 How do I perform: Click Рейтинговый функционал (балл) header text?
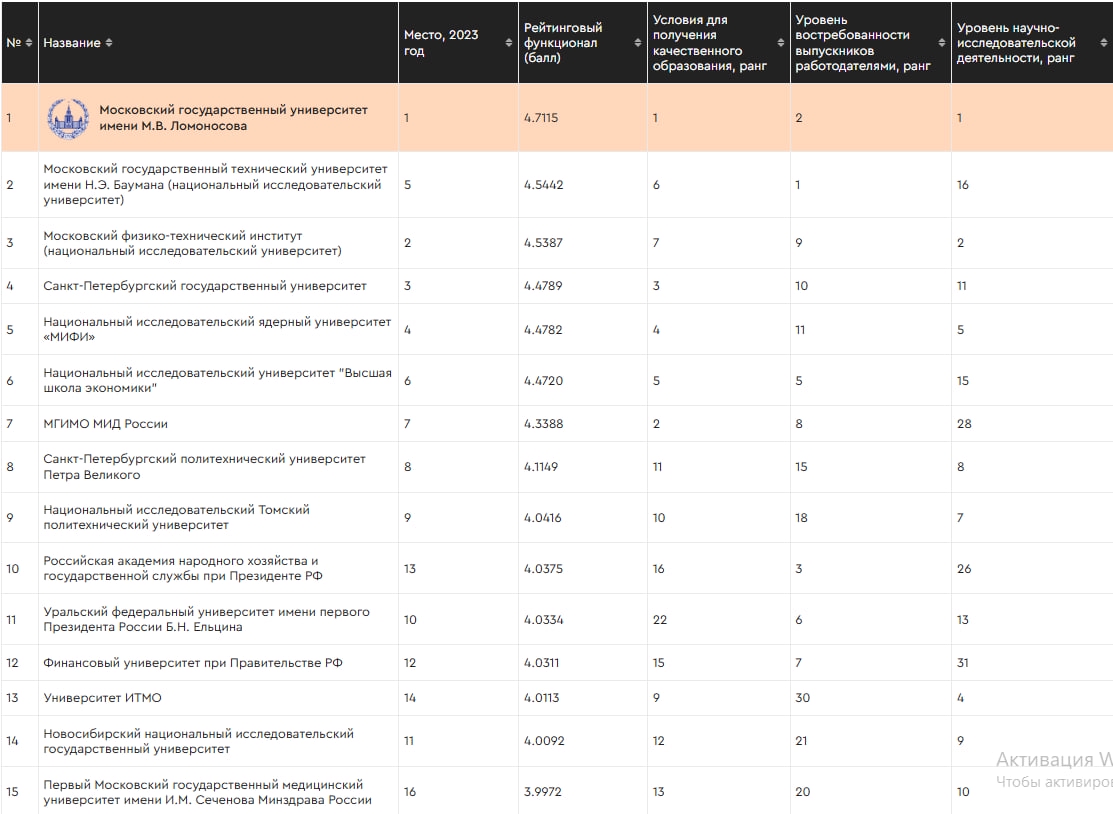(563, 43)
